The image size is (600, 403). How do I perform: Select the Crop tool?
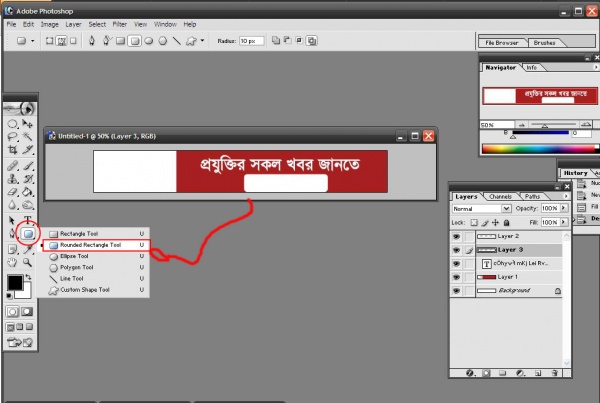[12, 150]
